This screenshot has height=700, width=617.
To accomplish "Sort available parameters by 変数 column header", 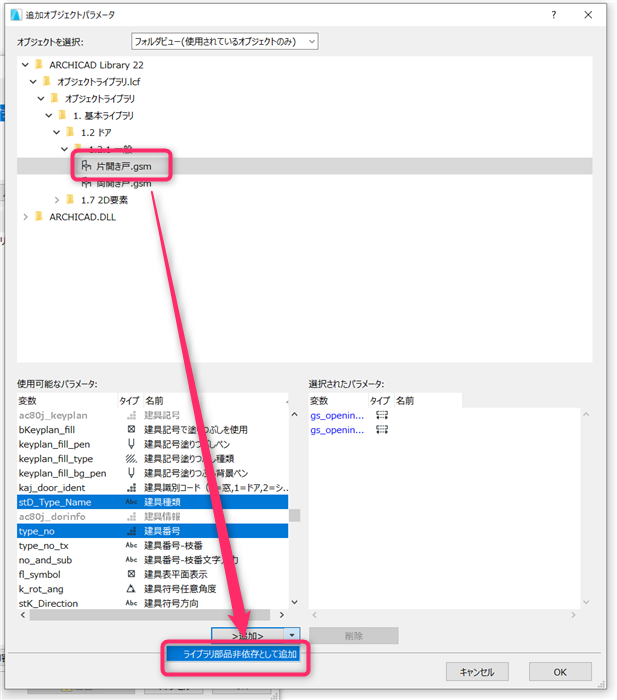I will [67, 401].
